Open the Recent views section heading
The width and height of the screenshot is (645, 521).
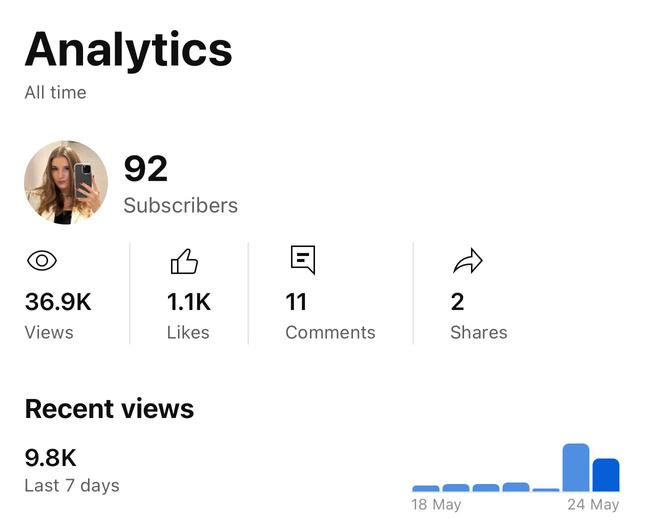point(109,408)
